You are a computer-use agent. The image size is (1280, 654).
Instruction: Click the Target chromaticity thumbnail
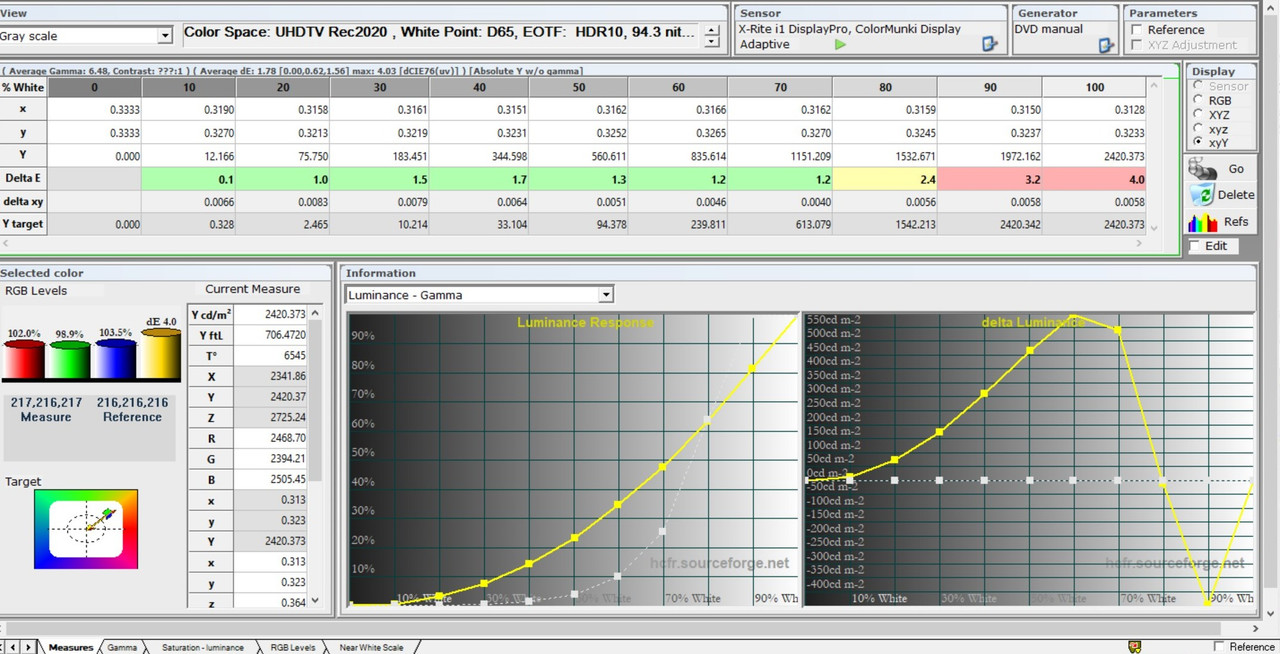(x=86, y=529)
